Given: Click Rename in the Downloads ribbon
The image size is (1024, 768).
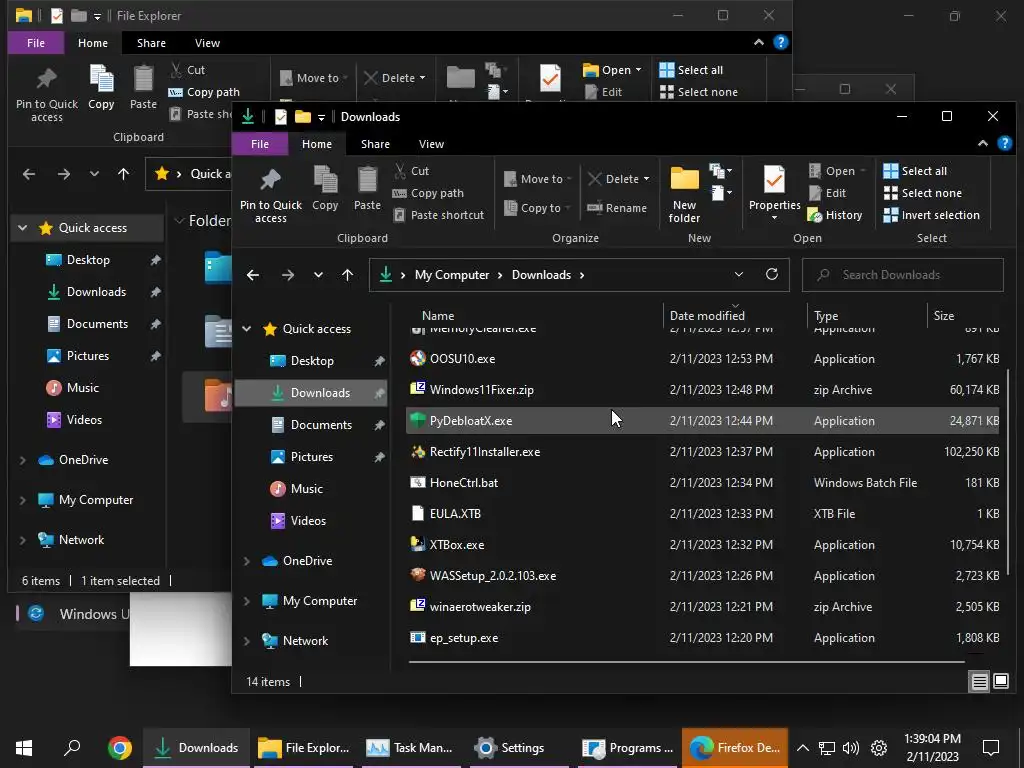Looking at the screenshot, I should click(x=616, y=208).
